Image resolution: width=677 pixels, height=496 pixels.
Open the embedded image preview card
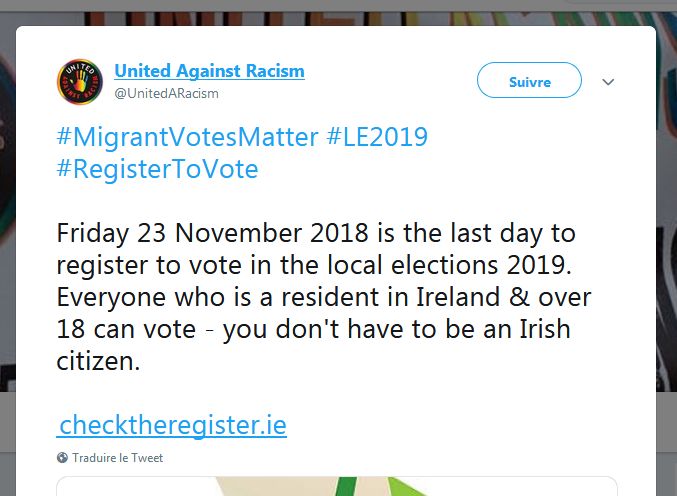(x=337, y=487)
